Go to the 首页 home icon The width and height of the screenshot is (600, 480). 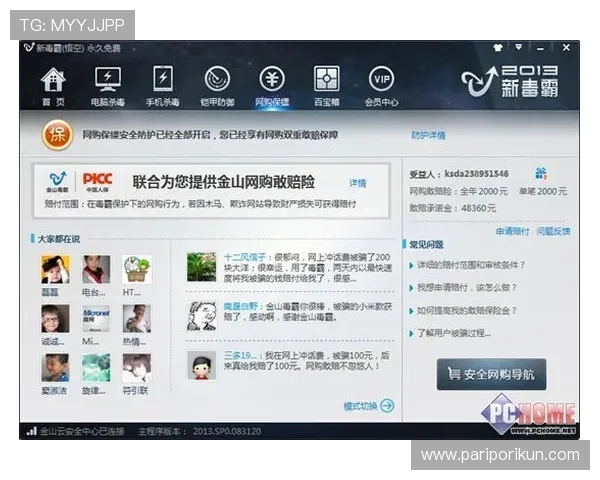[53, 80]
